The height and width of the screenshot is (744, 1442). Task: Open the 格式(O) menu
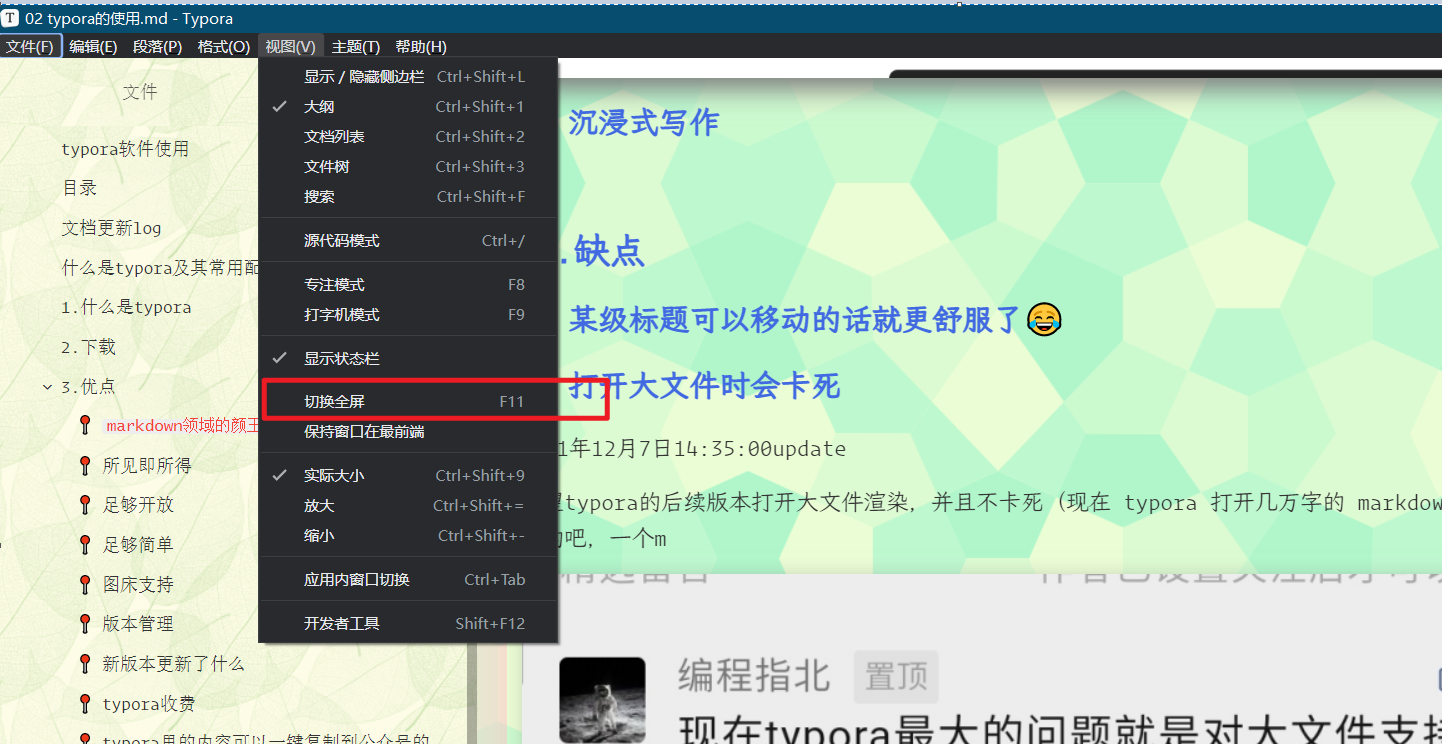click(x=224, y=46)
